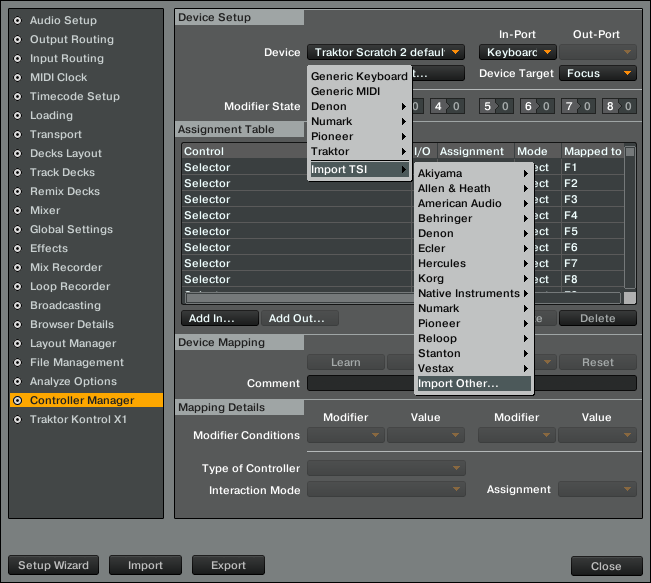This screenshot has width=651, height=583.
Task: Expand Behringer submenu entry
Action: tap(473, 218)
